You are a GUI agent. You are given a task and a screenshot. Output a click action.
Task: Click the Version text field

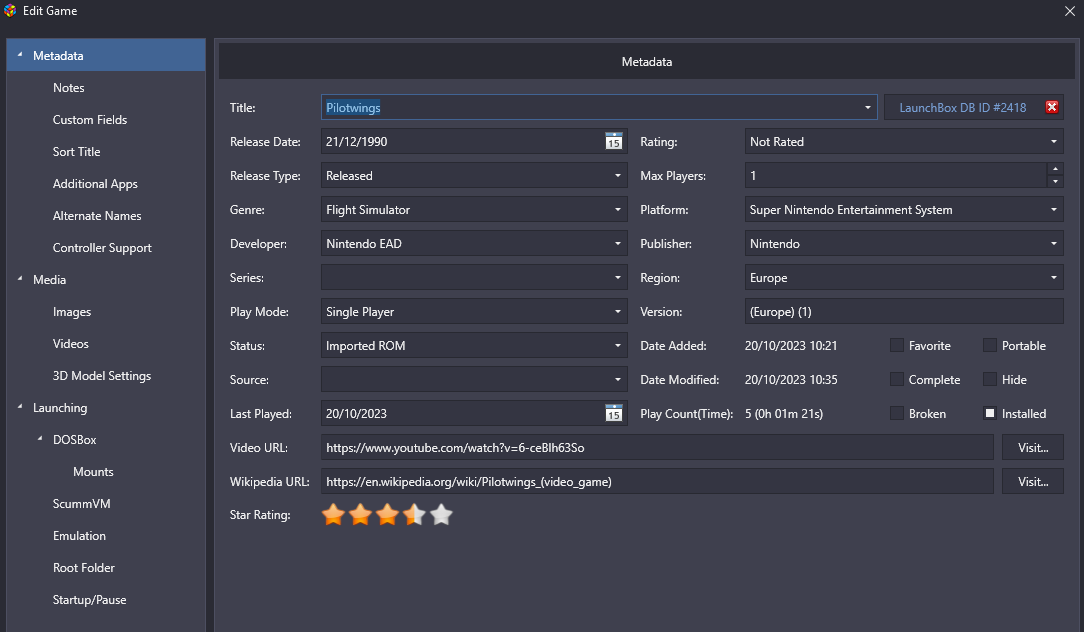pyautogui.click(x=904, y=312)
